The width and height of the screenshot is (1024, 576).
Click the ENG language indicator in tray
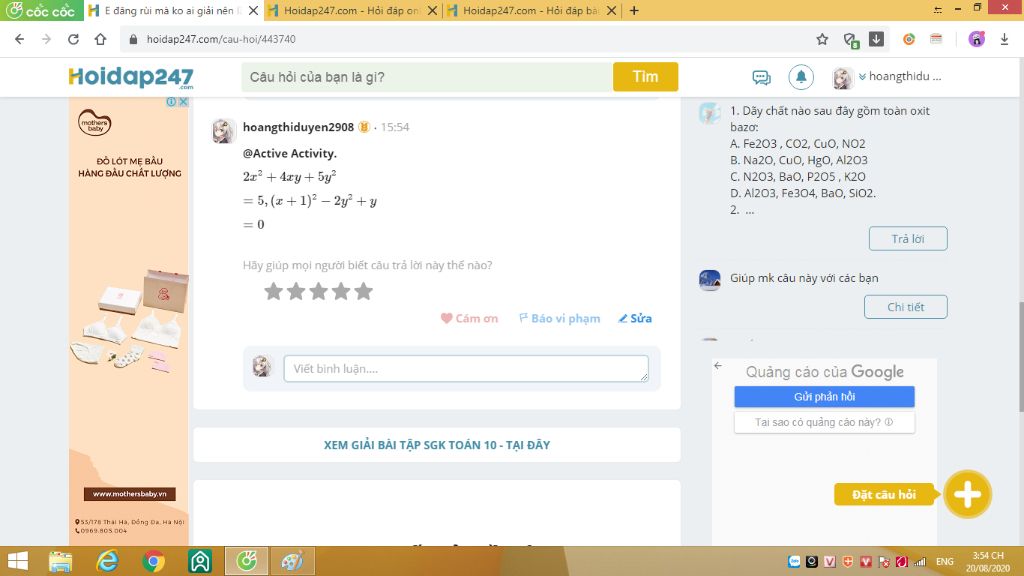pyautogui.click(x=944, y=561)
